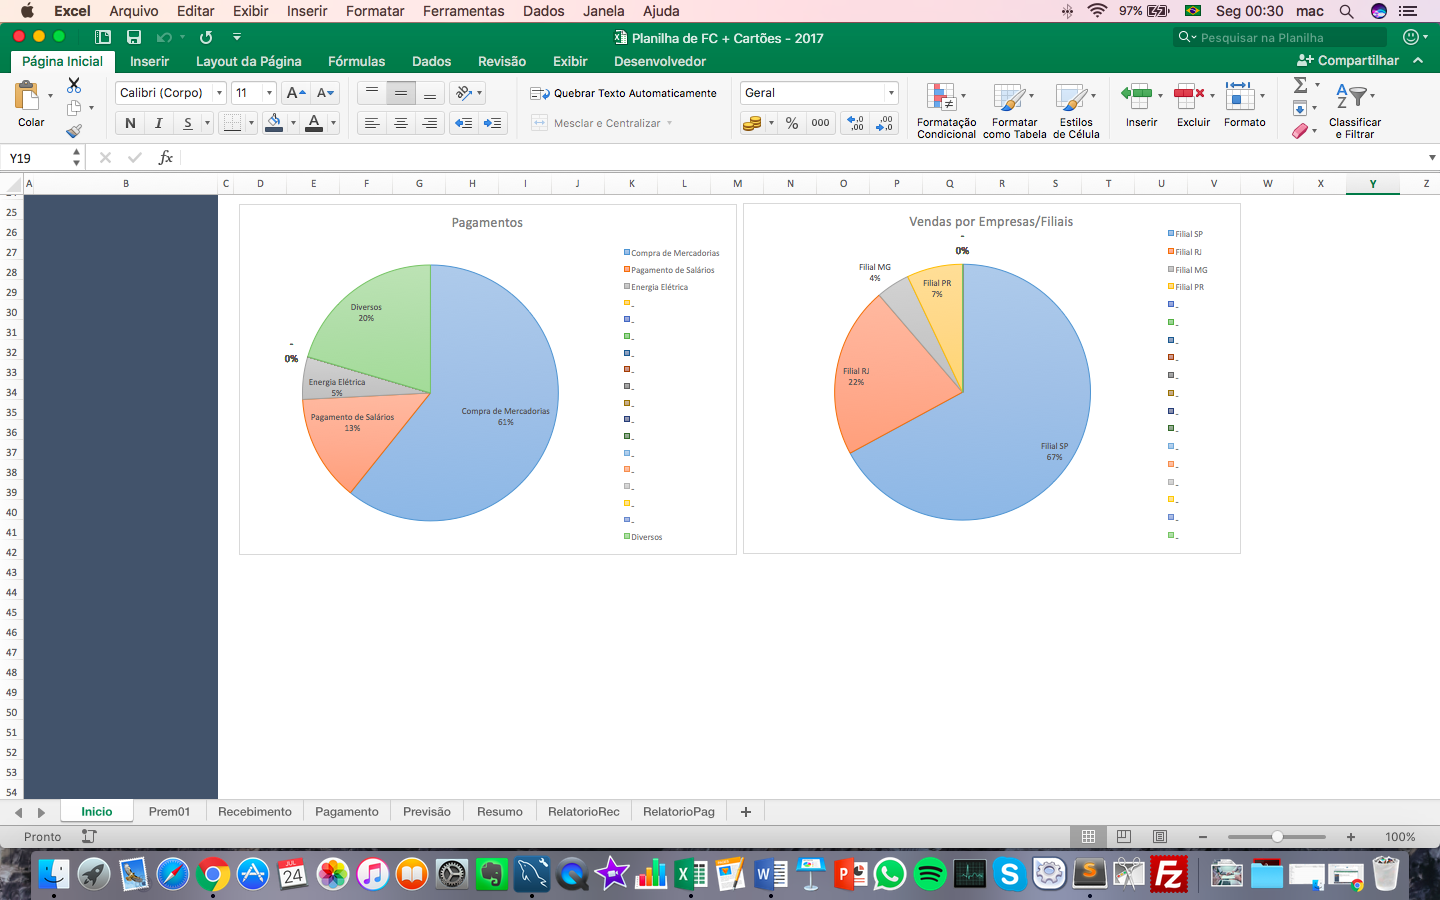Decrease decimal places

click(x=884, y=123)
